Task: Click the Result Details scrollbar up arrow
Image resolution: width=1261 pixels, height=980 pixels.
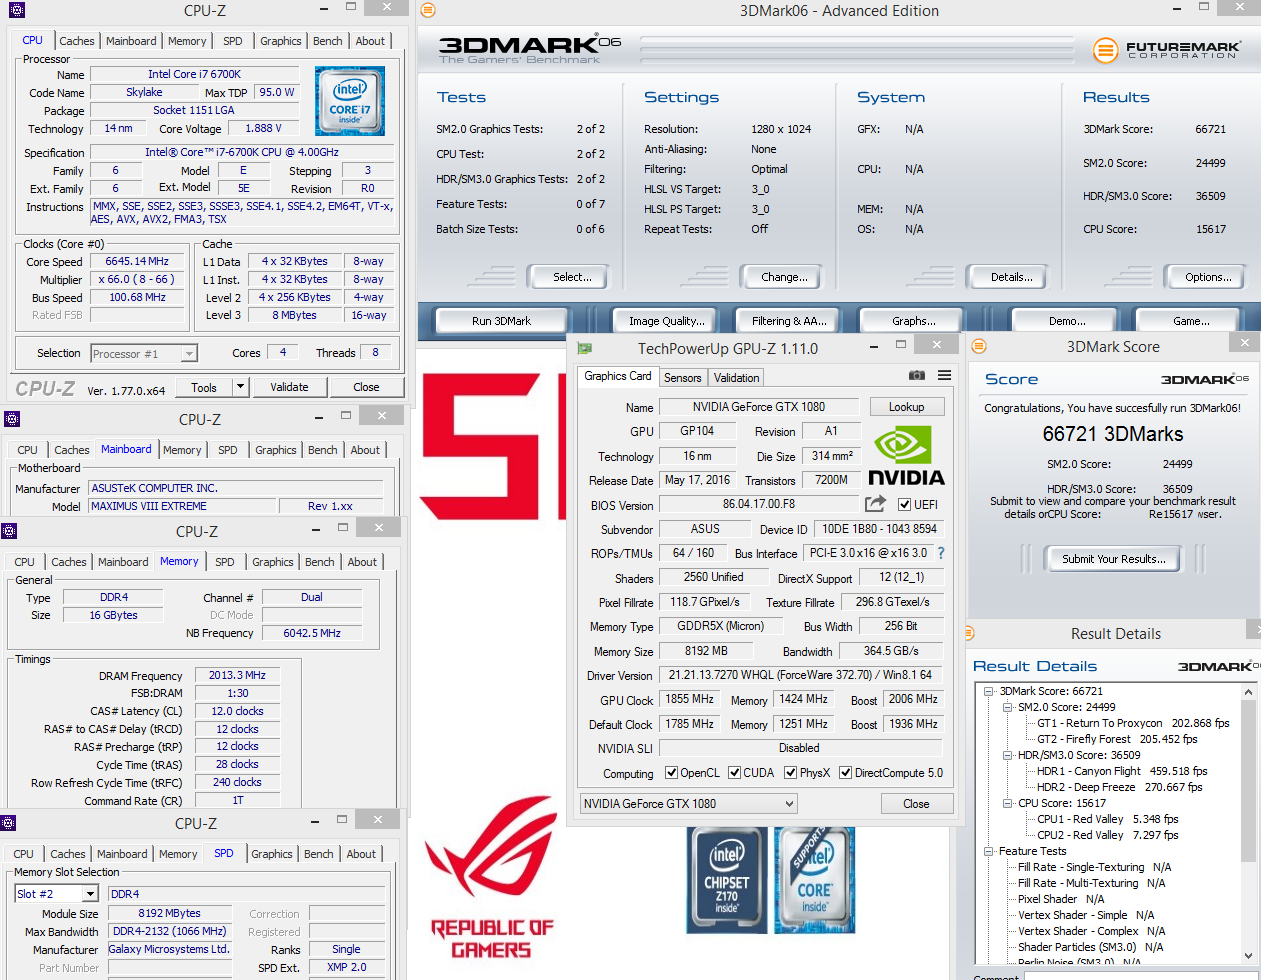Action: pos(1248,692)
